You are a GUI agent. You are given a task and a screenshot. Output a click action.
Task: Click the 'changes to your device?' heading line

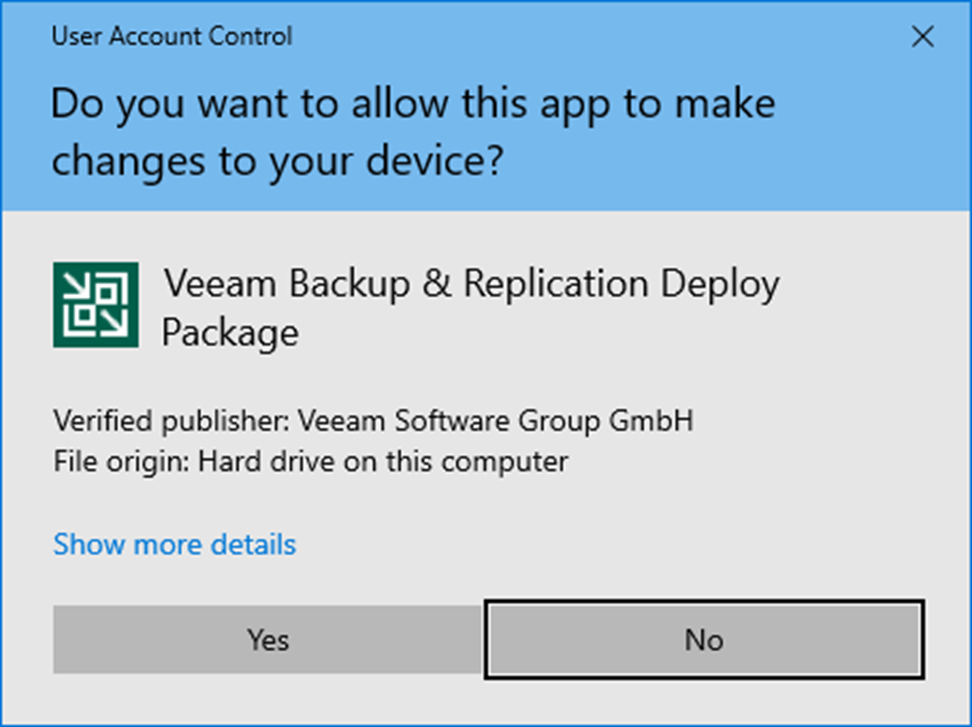[277, 162]
